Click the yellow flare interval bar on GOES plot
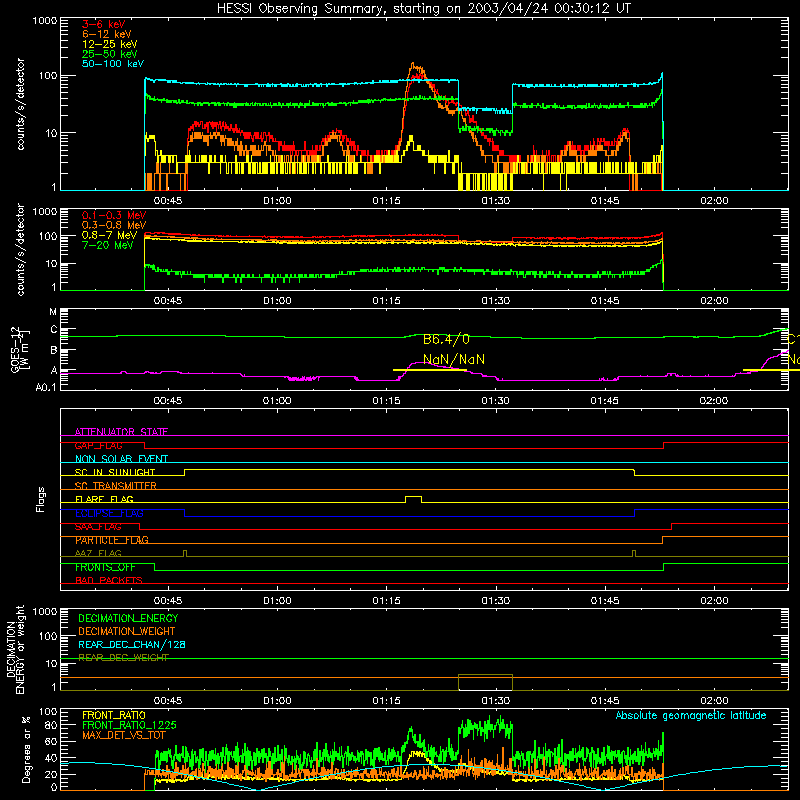This screenshot has width=800, height=800. [430, 370]
